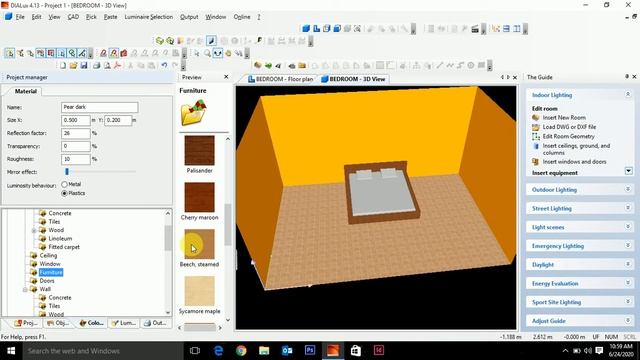Open Microsoft Edge from the taskbar
The height and width of the screenshot is (360, 640).
218,351
